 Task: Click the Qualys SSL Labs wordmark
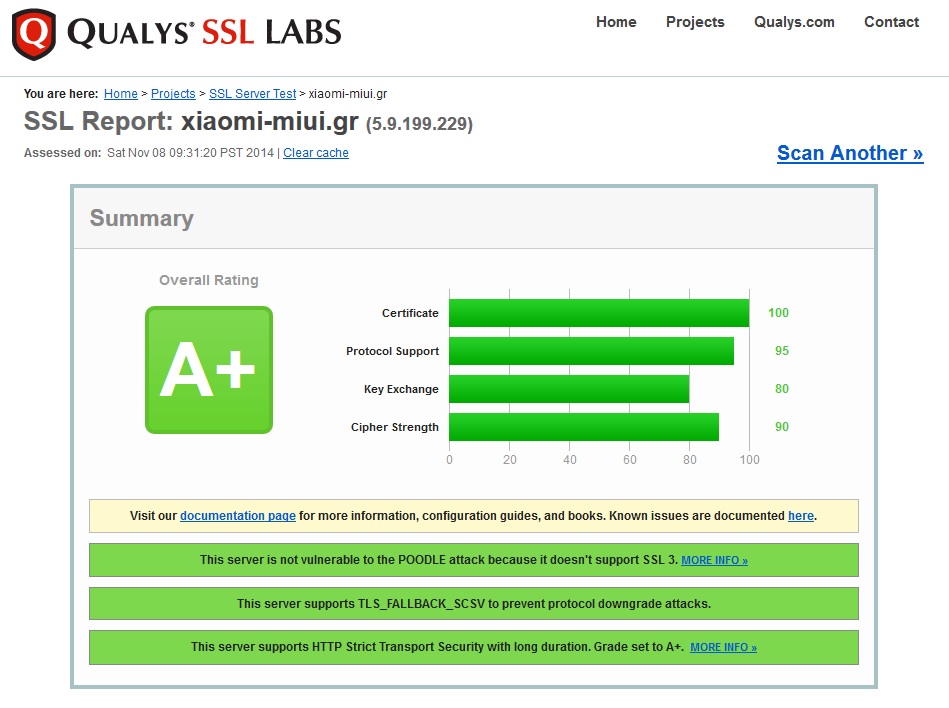click(x=204, y=32)
